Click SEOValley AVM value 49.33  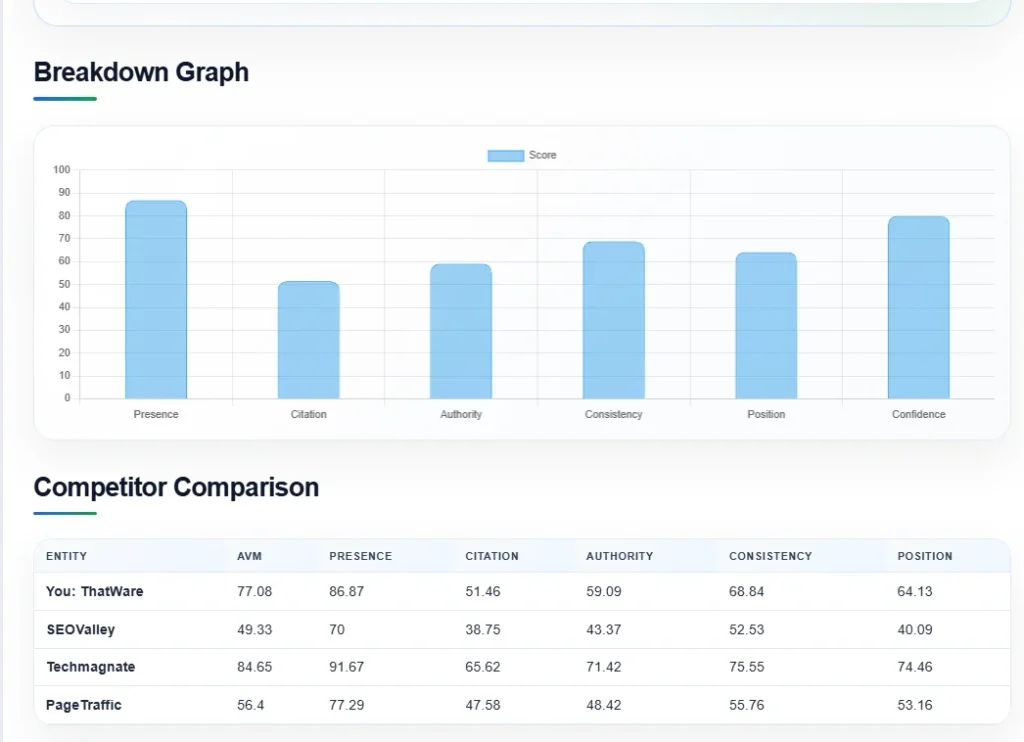point(255,630)
